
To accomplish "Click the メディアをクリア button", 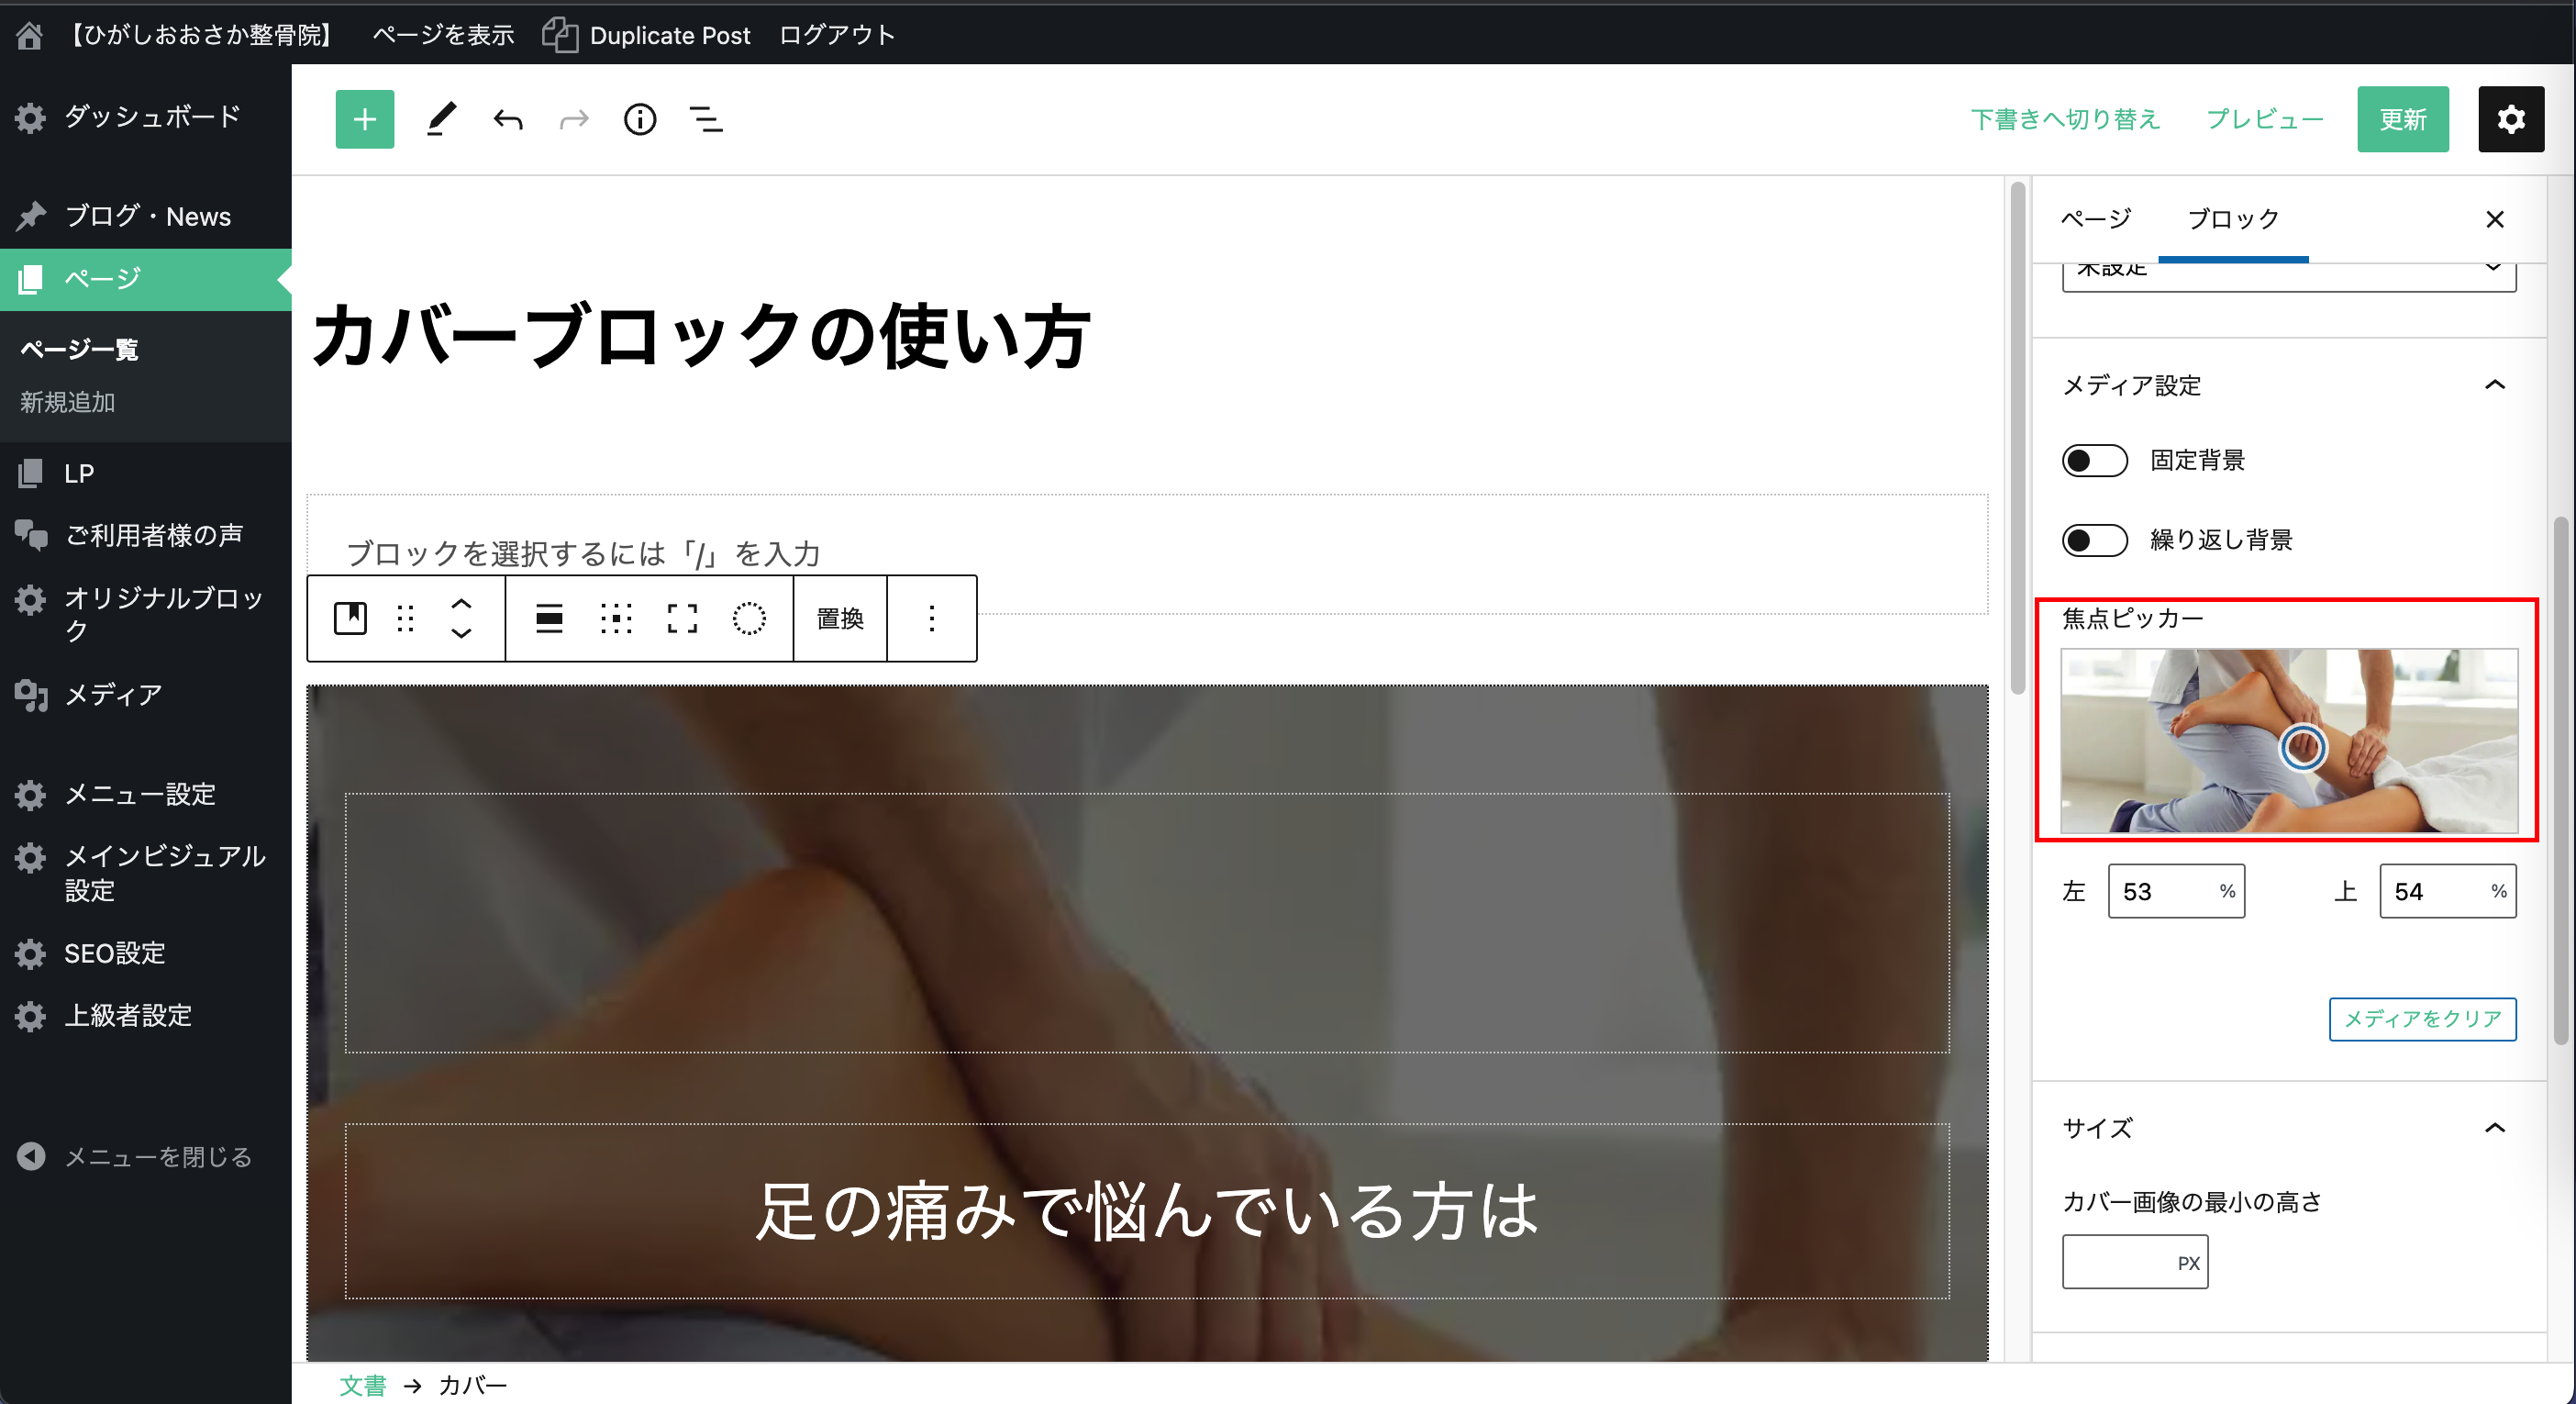I will [2421, 1018].
